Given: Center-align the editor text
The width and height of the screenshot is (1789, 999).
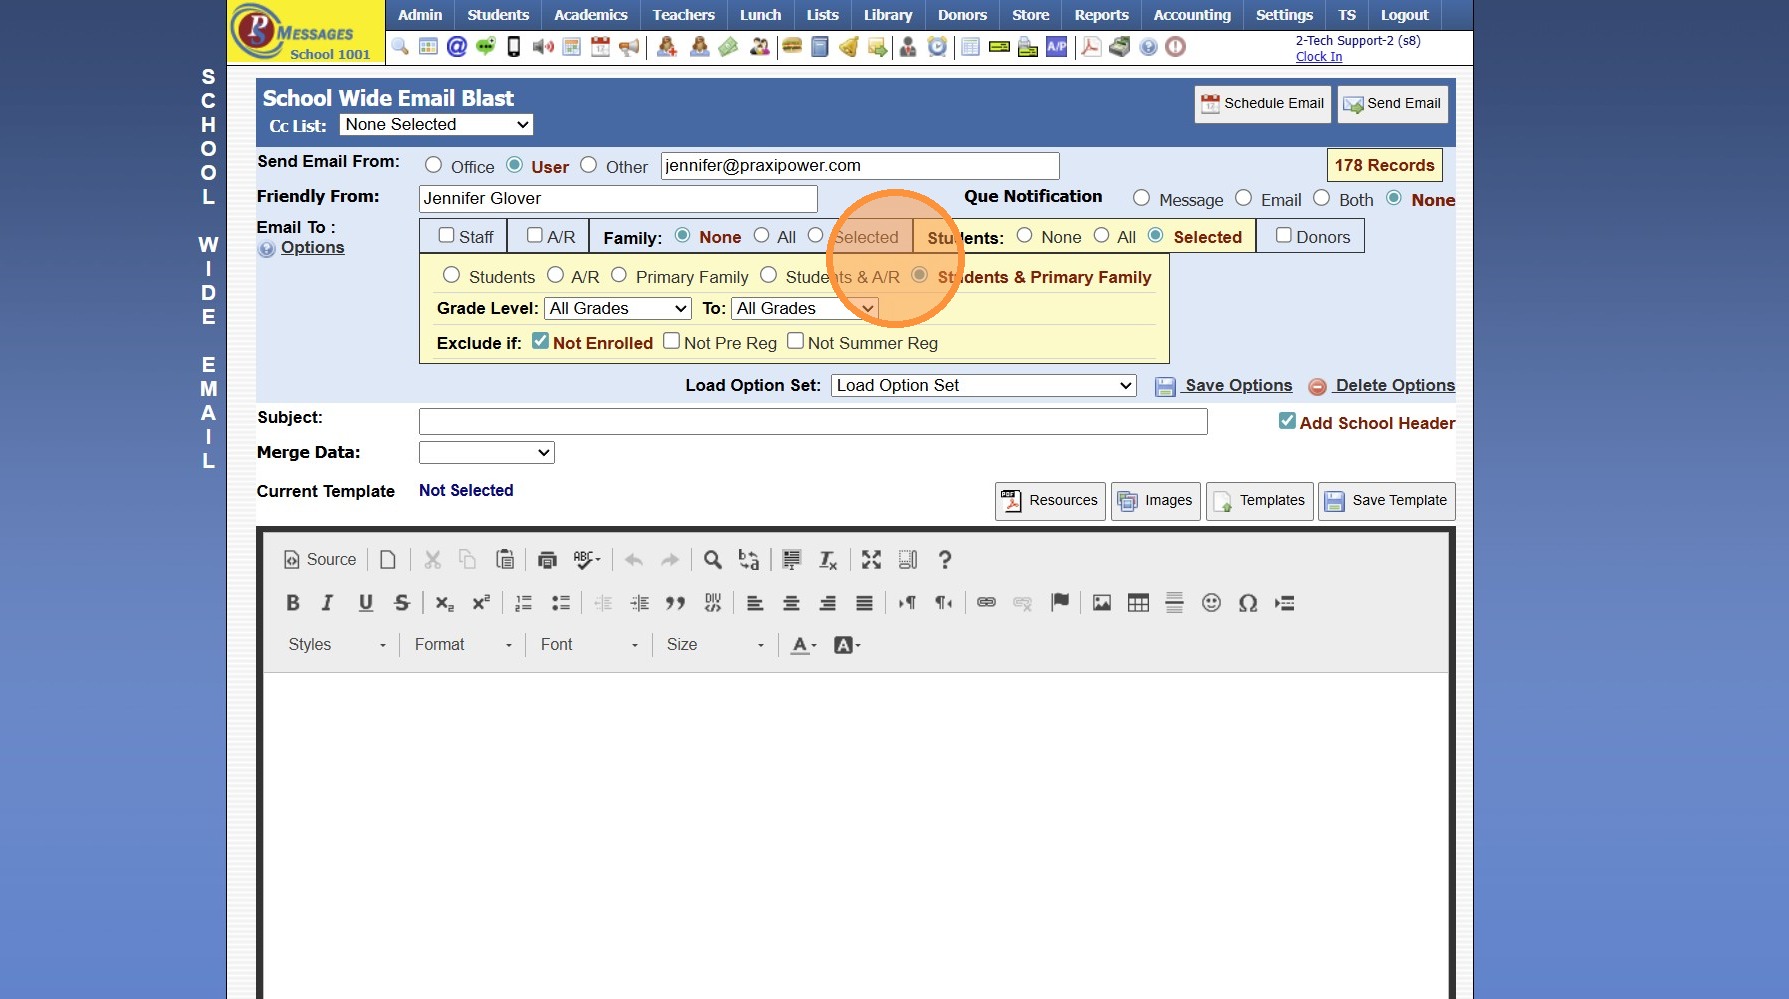Looking at the screenshot, I should [x=791, y=603].
